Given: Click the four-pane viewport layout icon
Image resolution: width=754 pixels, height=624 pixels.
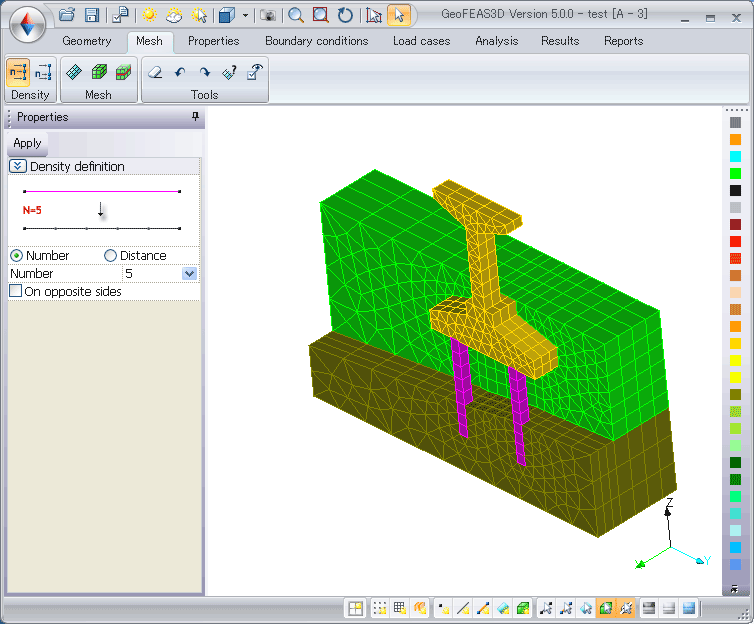Looking at the screenshot, I should pos(355,609).
